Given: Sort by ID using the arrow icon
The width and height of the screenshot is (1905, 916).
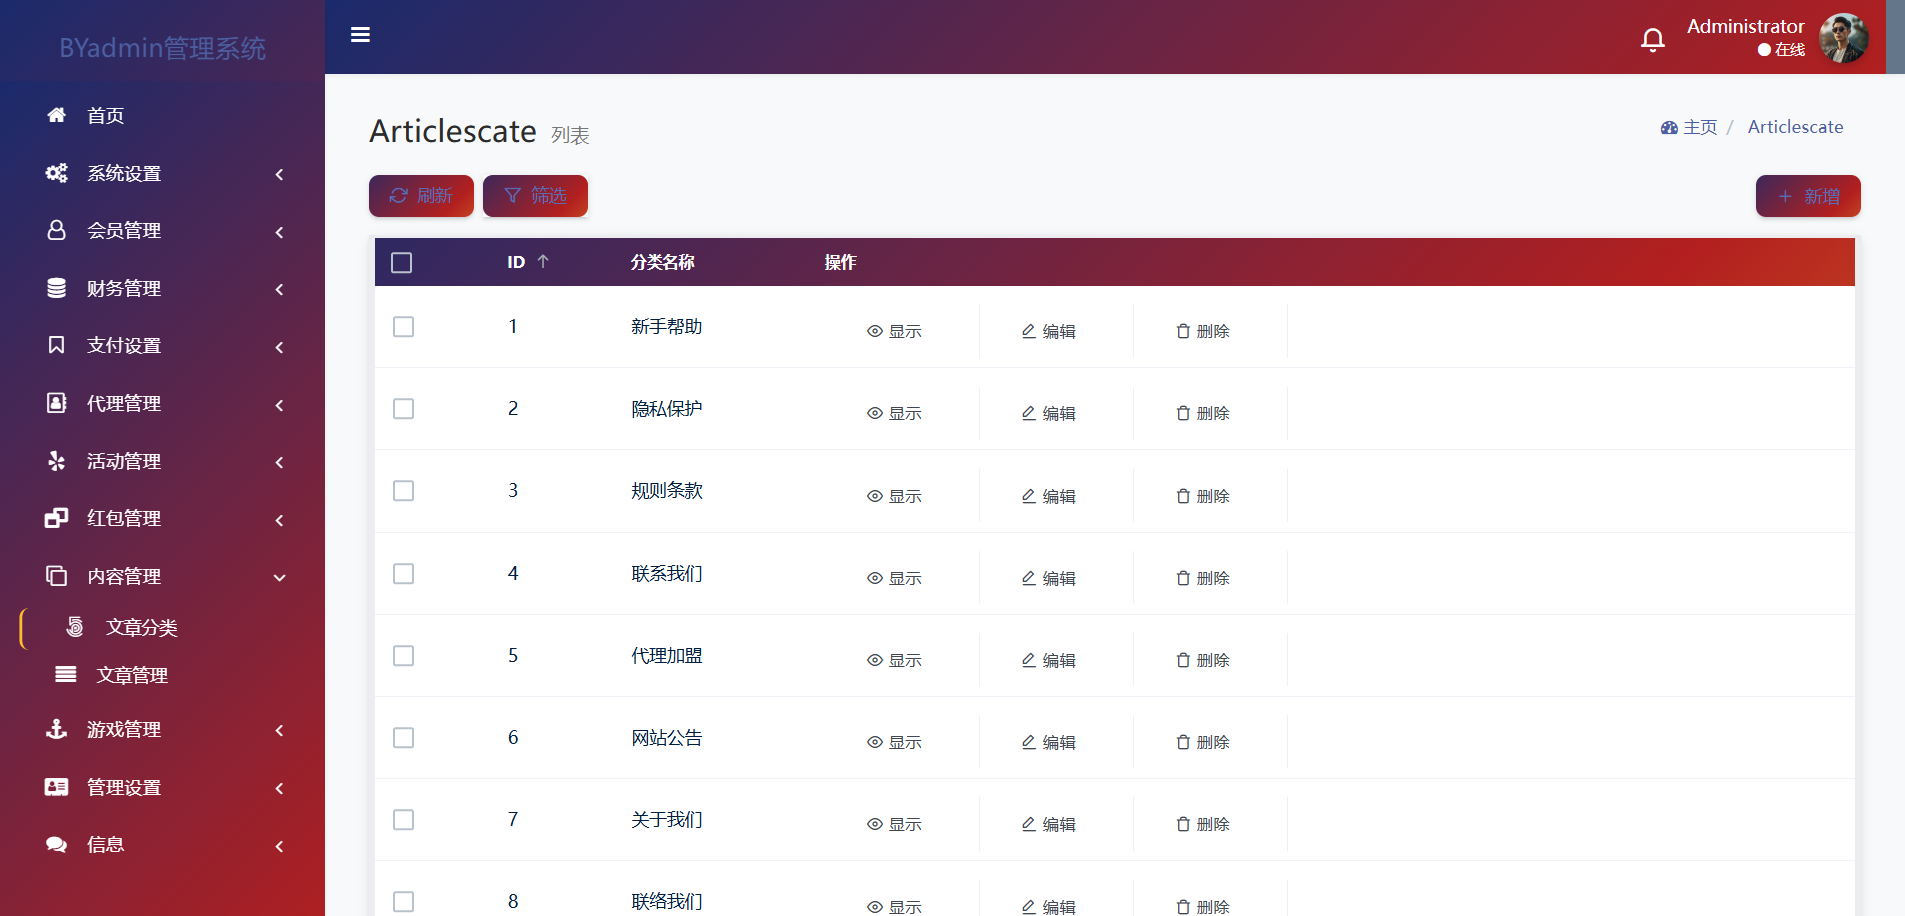Looking at the screenshot, I should (x=543, y=261).
